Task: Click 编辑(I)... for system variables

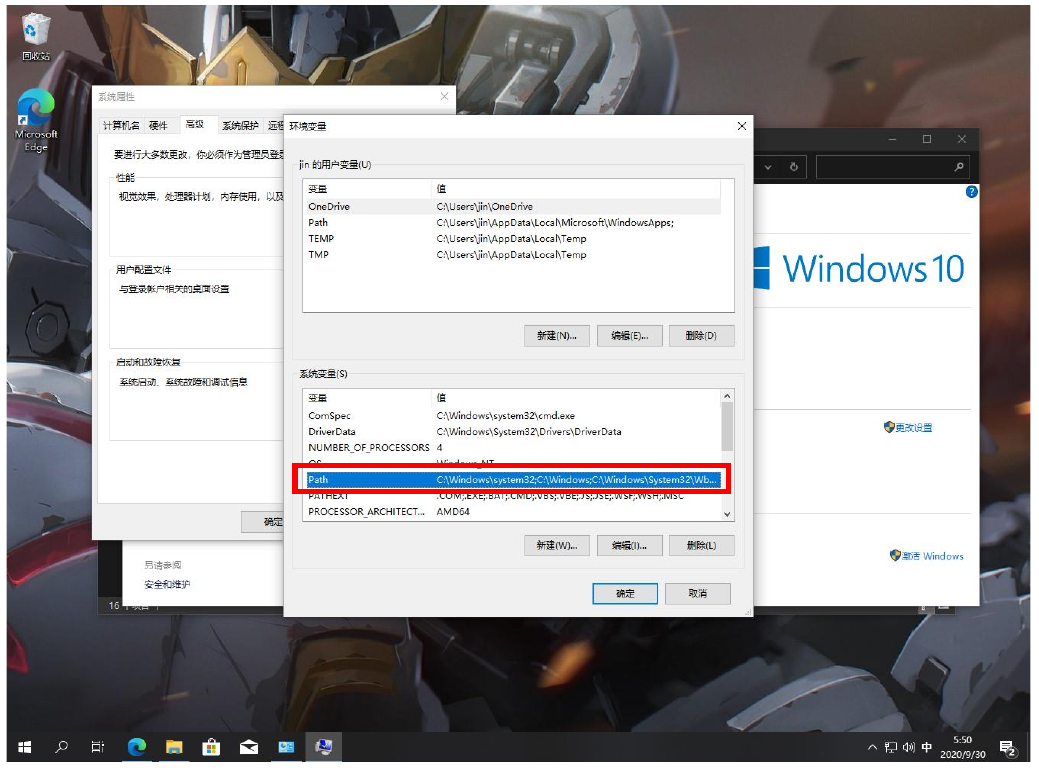Action: (x=629, y=546)
